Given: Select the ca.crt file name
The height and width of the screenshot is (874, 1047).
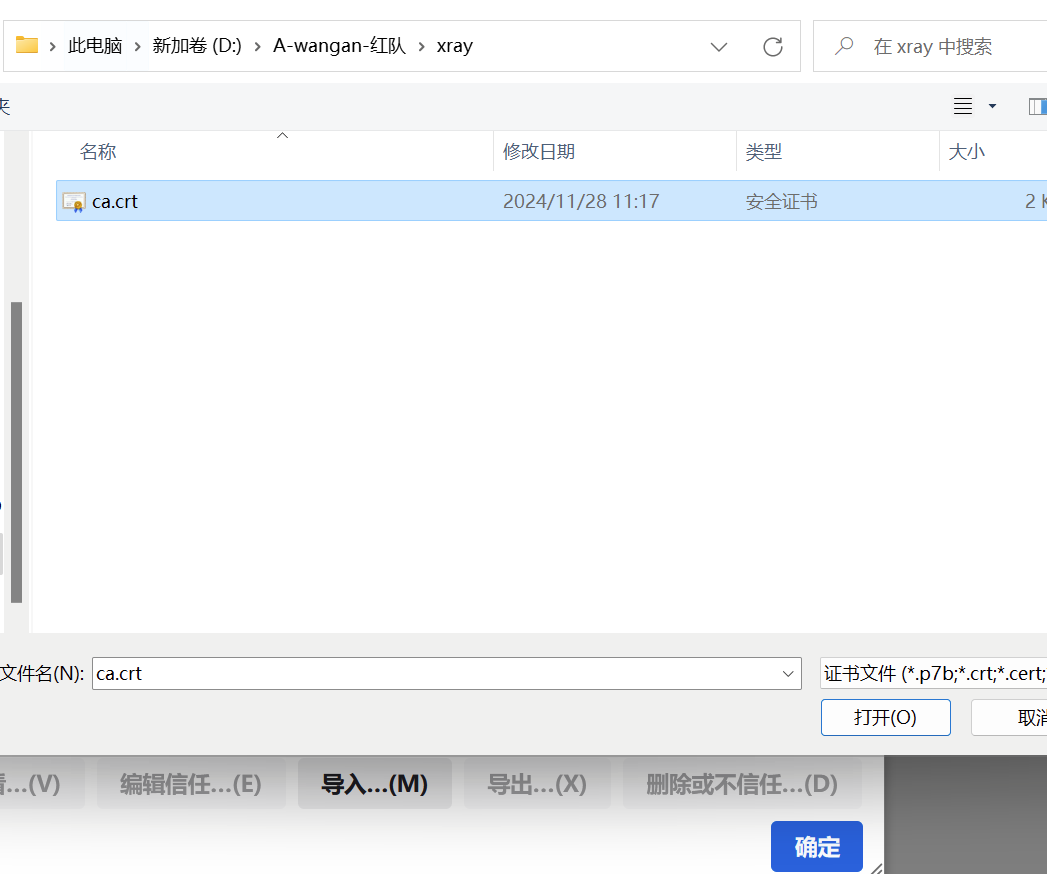Looking at the screenshot, I should point(115,202).
